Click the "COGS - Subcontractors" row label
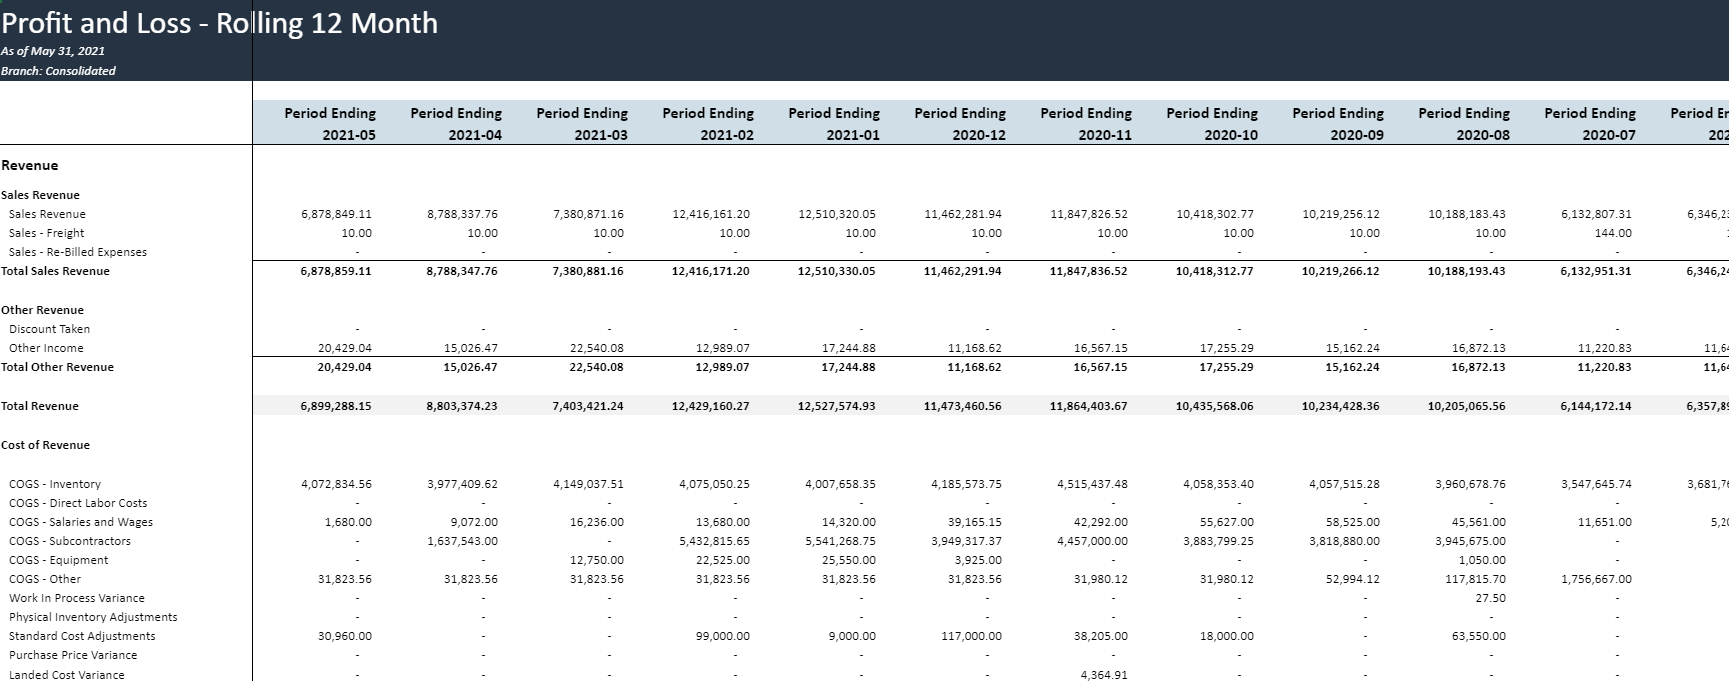The height and width of the screenshot is (681, 1729). [x=70, y=541]
